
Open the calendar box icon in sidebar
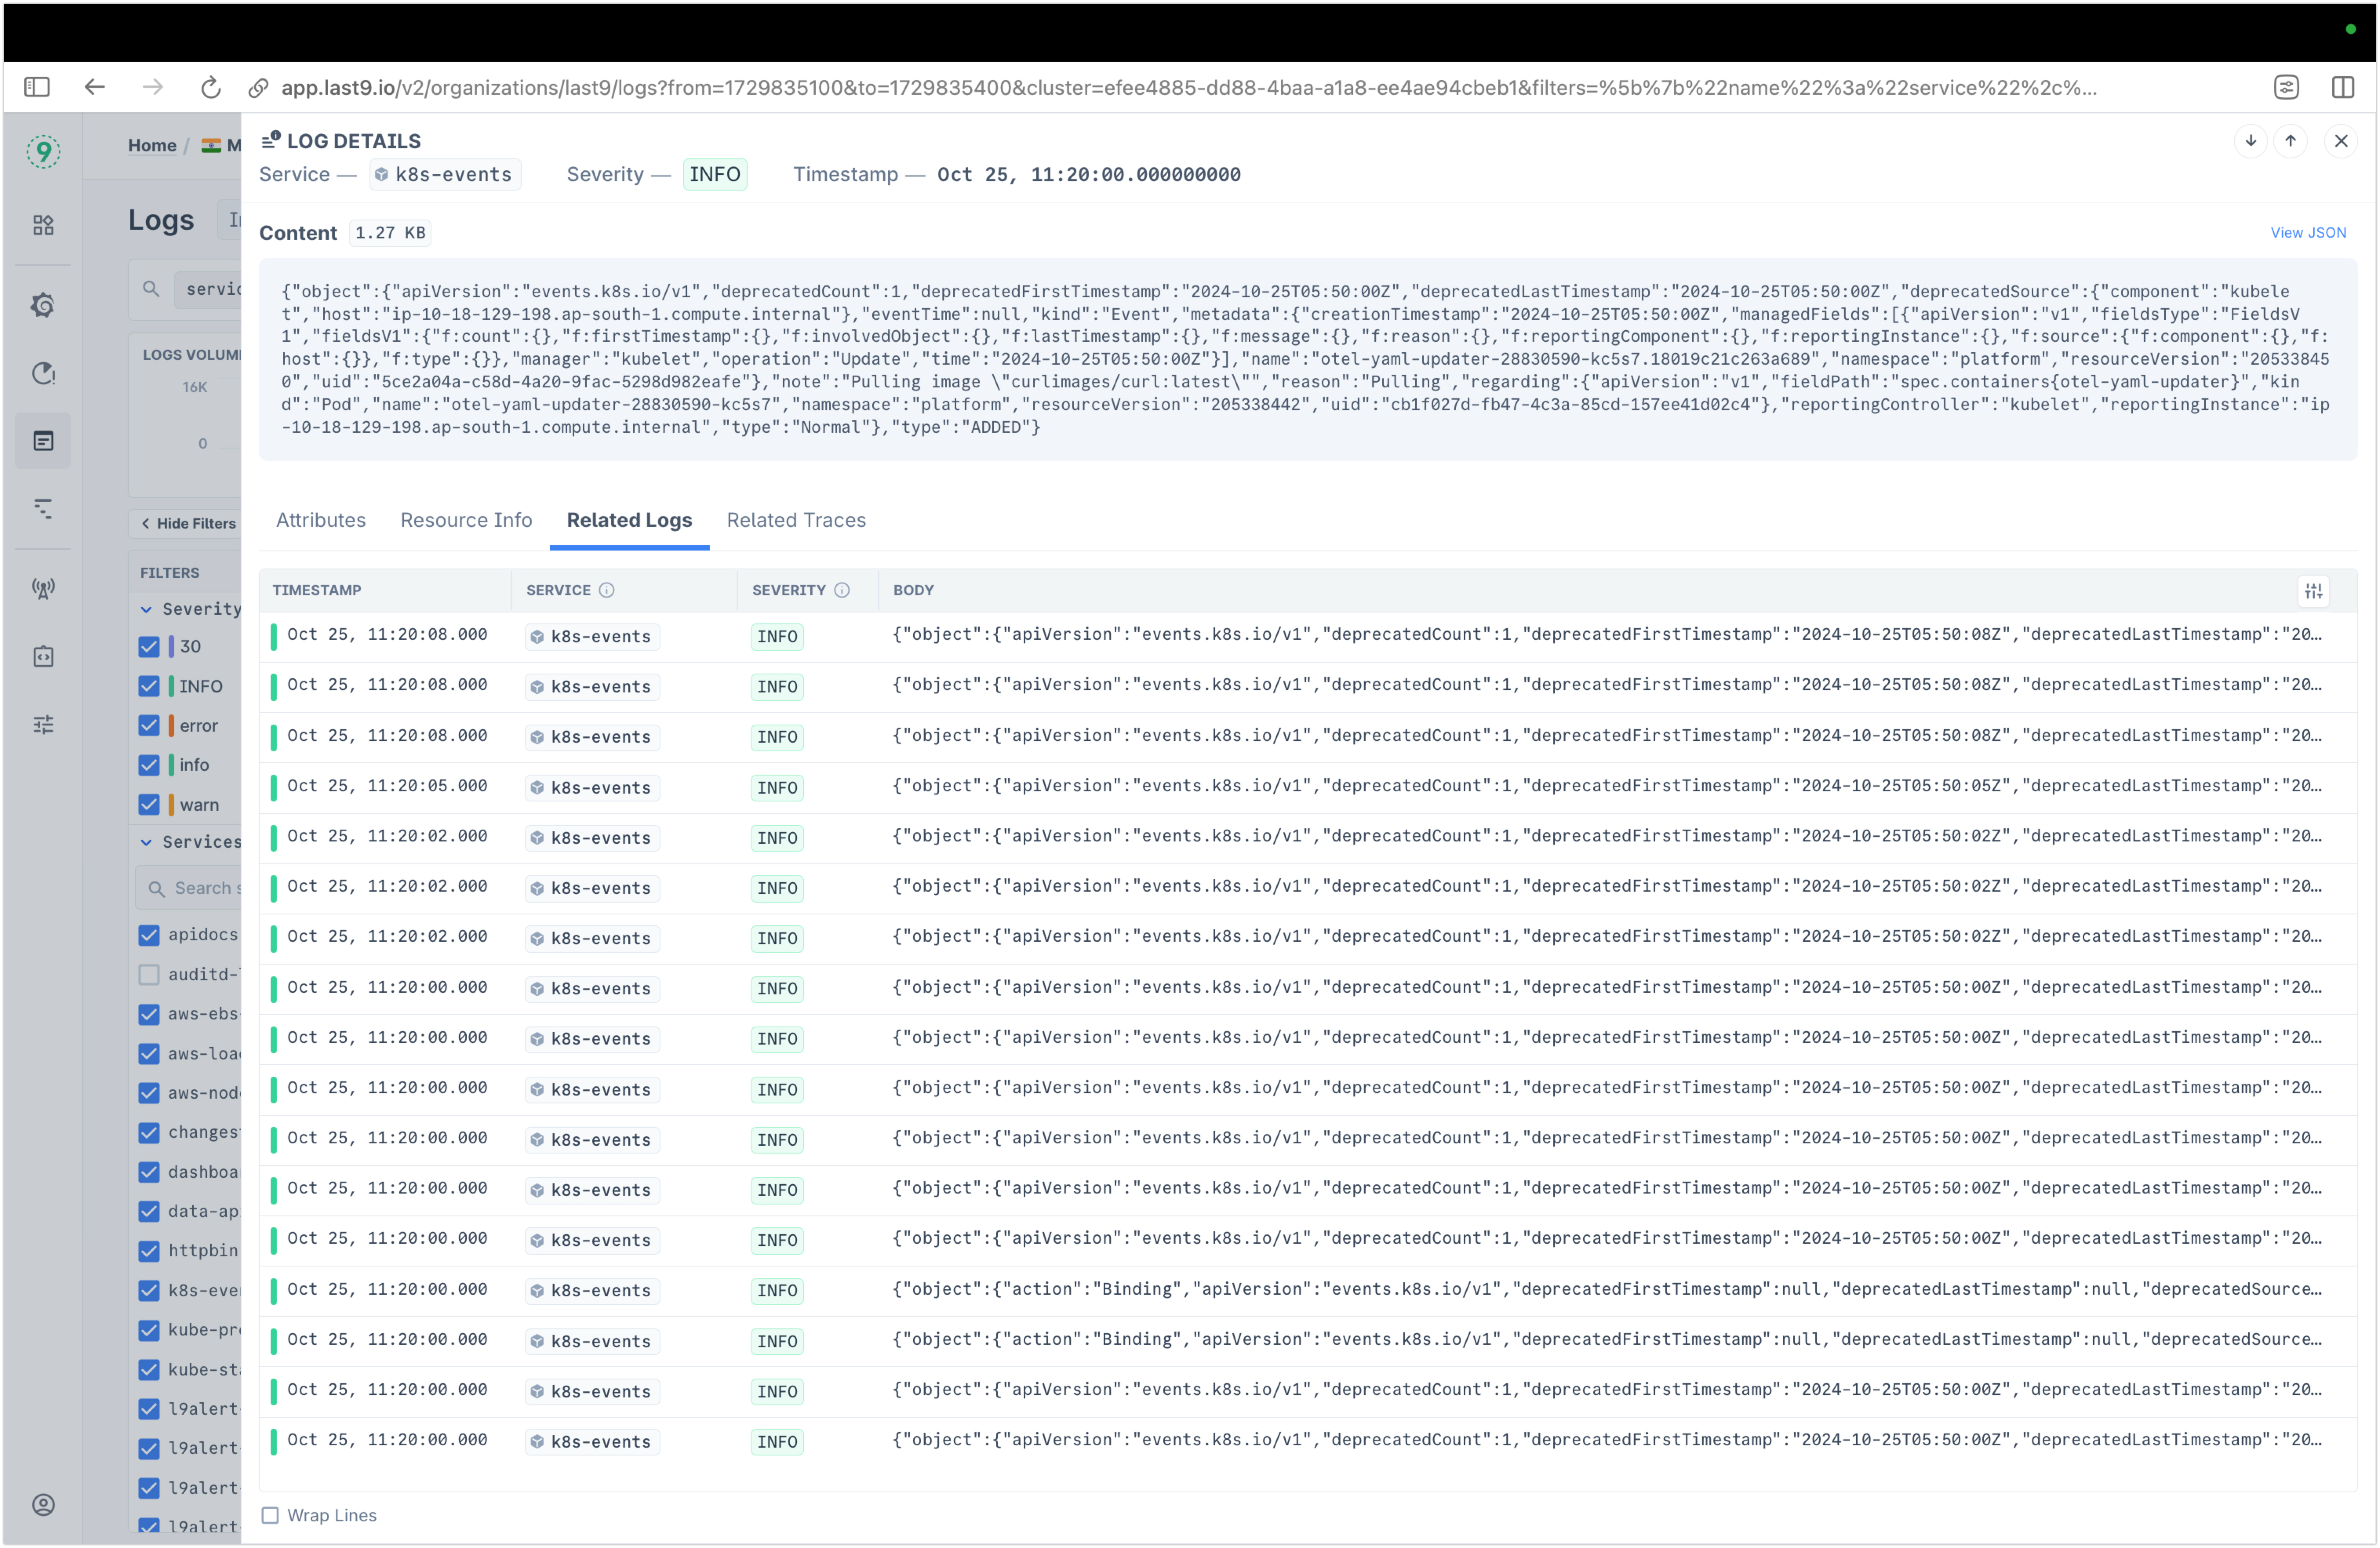point(43,656)
